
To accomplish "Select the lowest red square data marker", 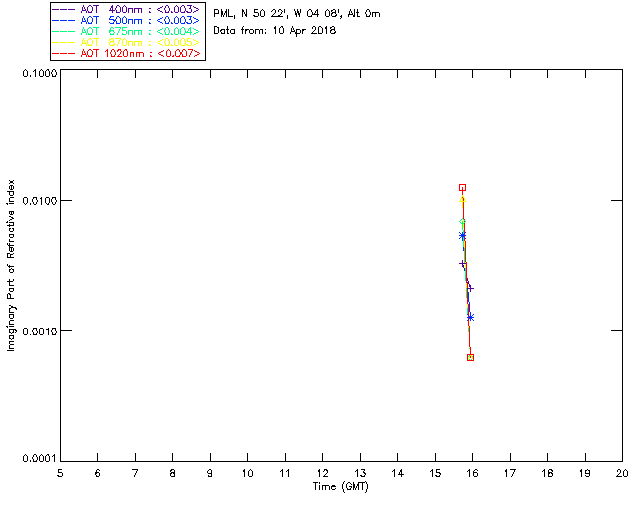I will pyautogui.click(x=470, y=357).
